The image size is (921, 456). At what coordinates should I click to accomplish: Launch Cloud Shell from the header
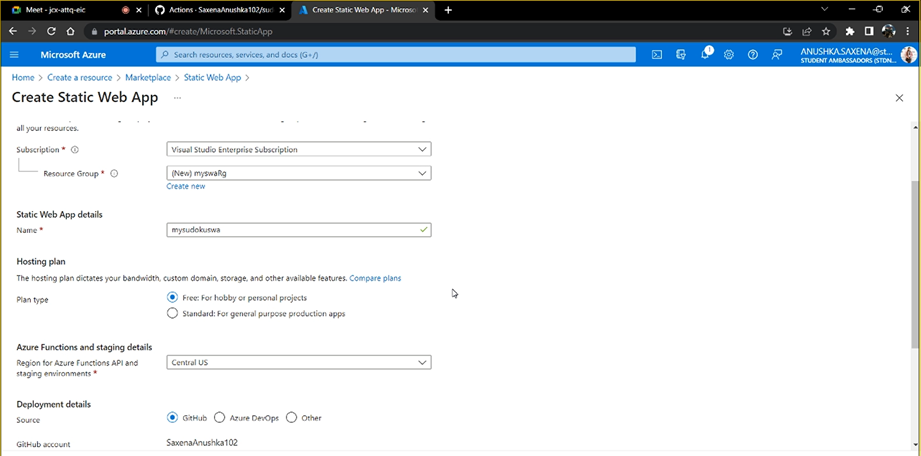[657, 55]
